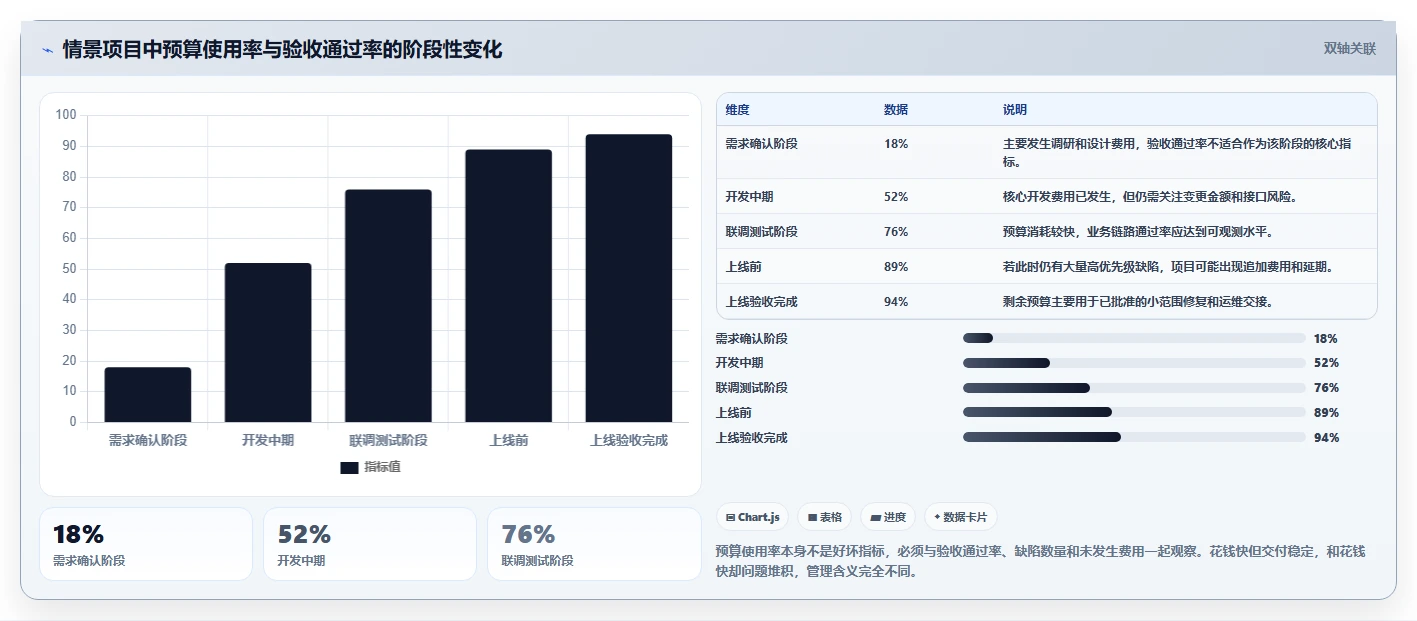Image resolution: width=1417 pixels, height=621 pixels.
Task: Click the 指标值 legend label
Action: point(382,467)
